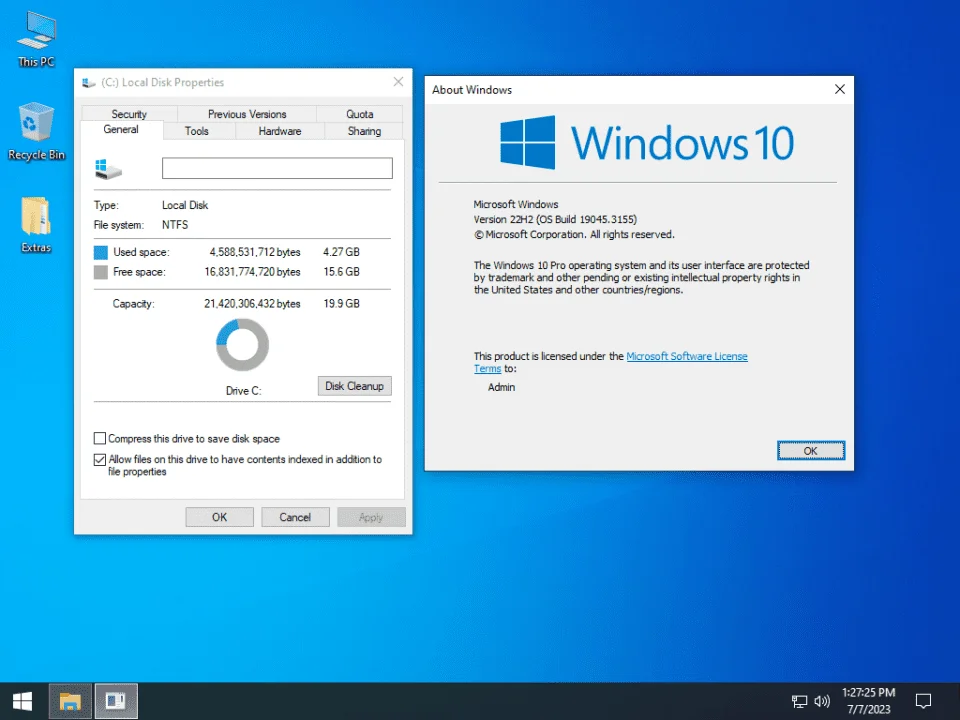This screenshot has width=960, height=720.
Task: Select the About Windows taskbar button
Action: tap(116, 701)
